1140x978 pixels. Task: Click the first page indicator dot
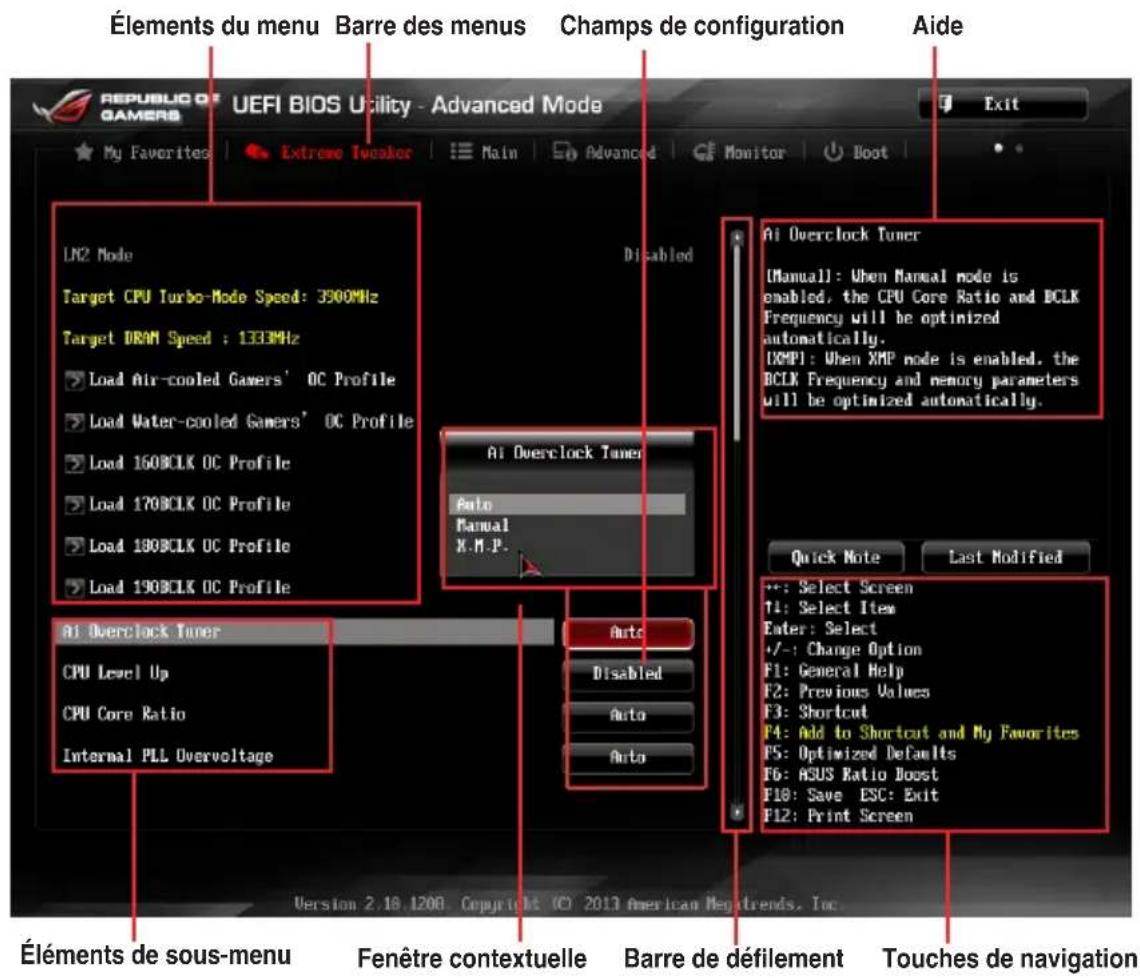[998, 148]
